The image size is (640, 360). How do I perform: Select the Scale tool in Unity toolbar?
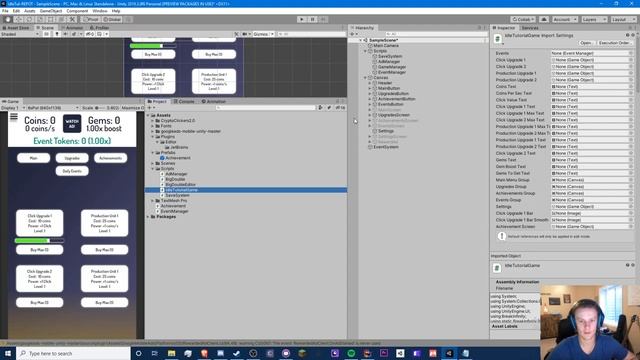coord(40,19)
